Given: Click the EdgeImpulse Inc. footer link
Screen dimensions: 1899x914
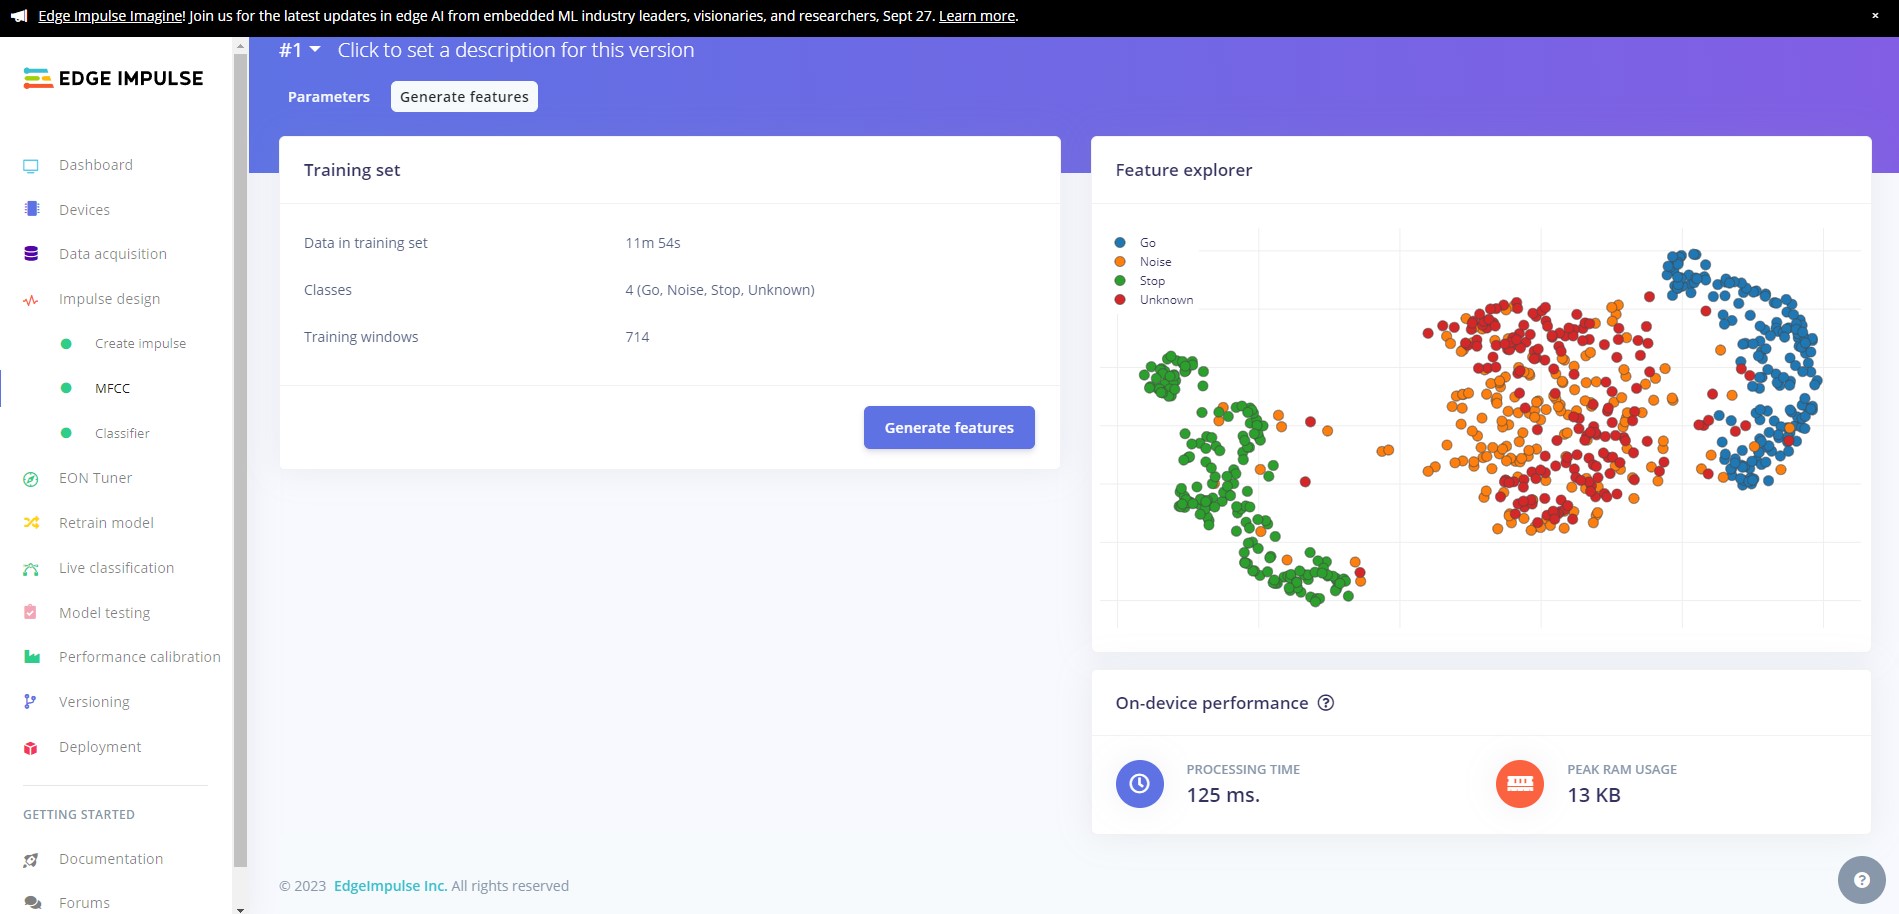Looking at the screenshot, I should pyautogui.click(x=390, y=886).
